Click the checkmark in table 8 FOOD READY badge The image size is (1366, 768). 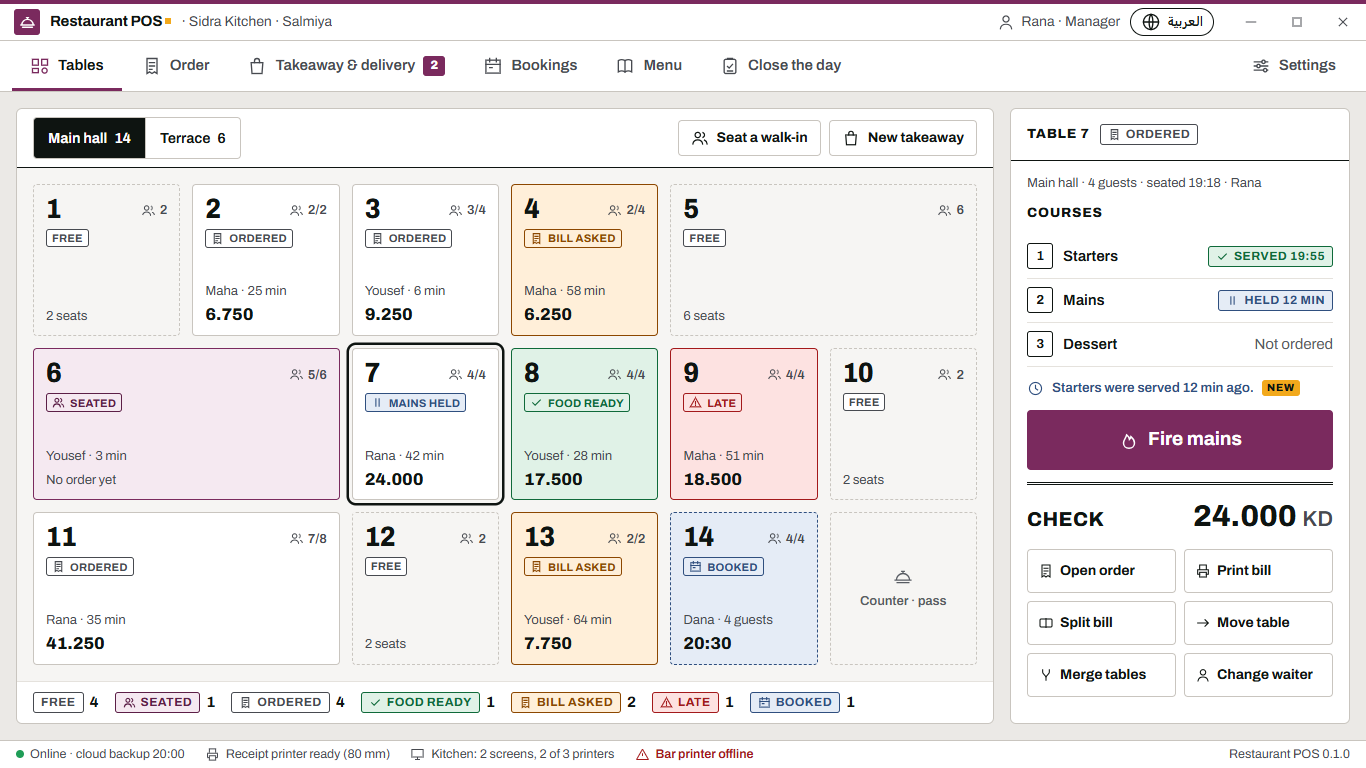(x=536, y=403)
